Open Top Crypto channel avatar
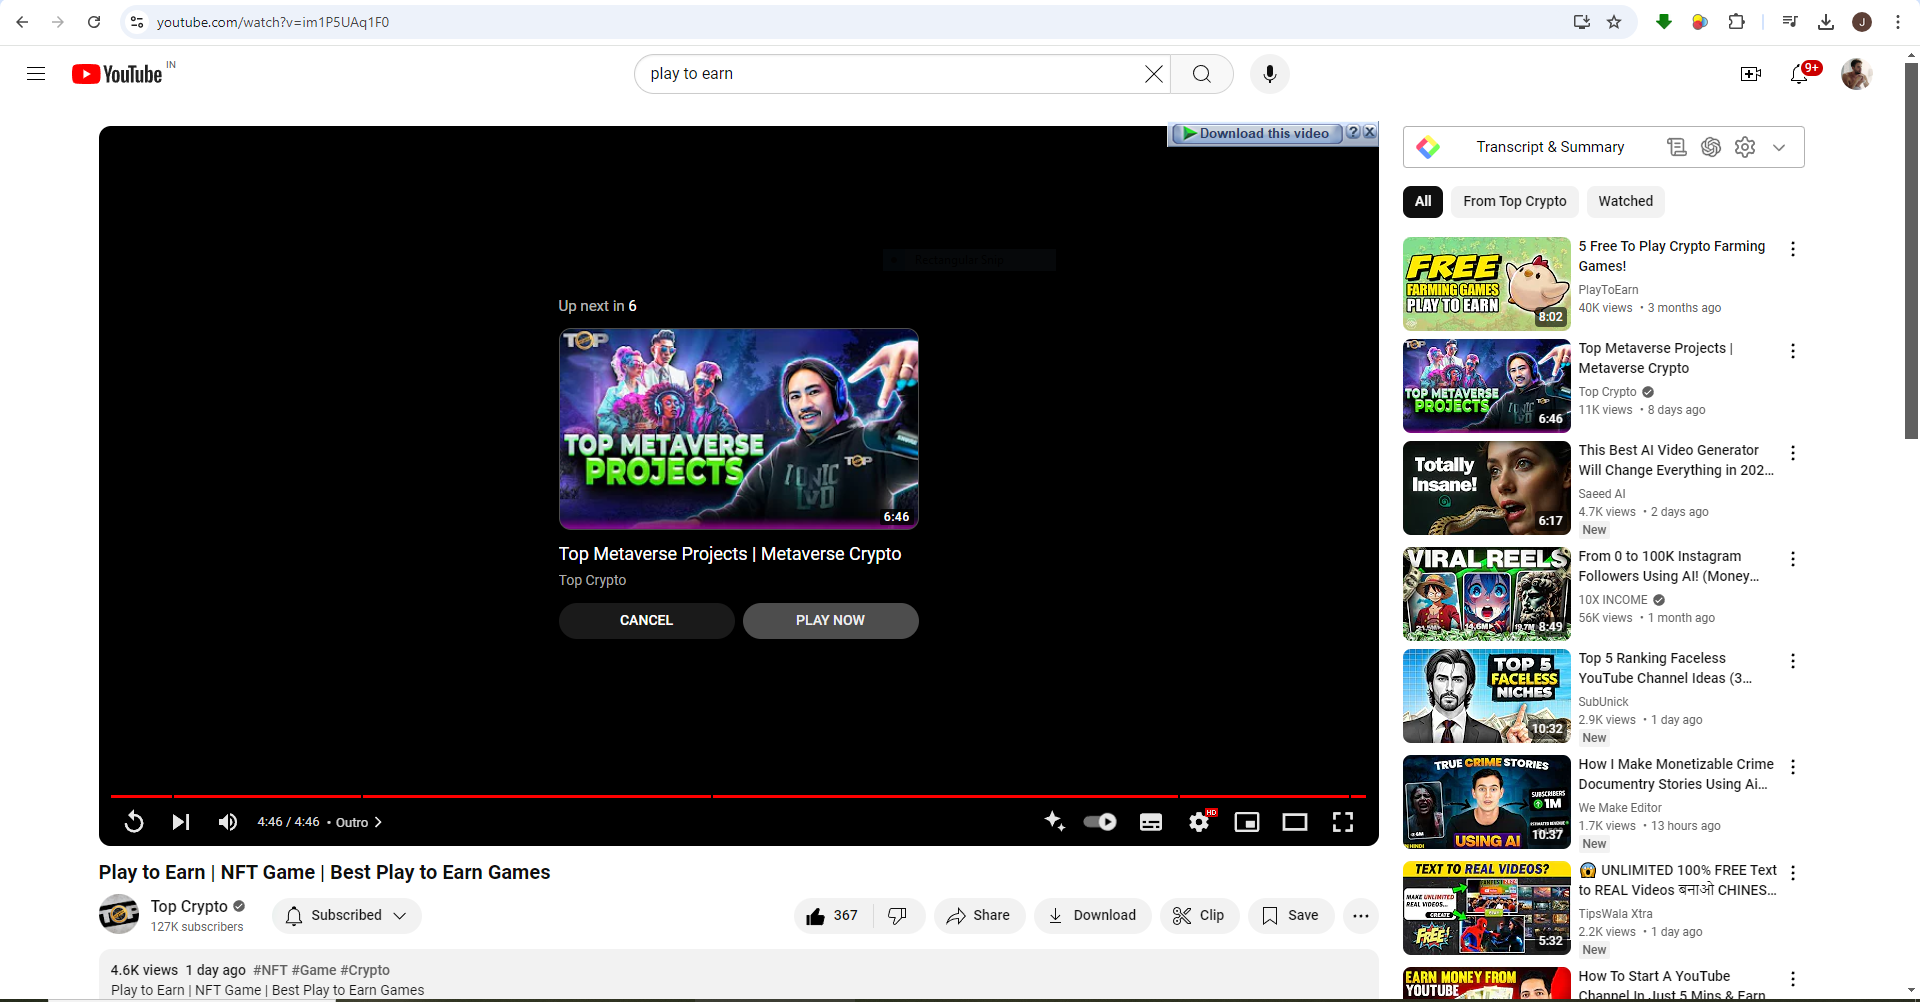The height and width of the screenshot is (1002, 1920). pos(119,914)
